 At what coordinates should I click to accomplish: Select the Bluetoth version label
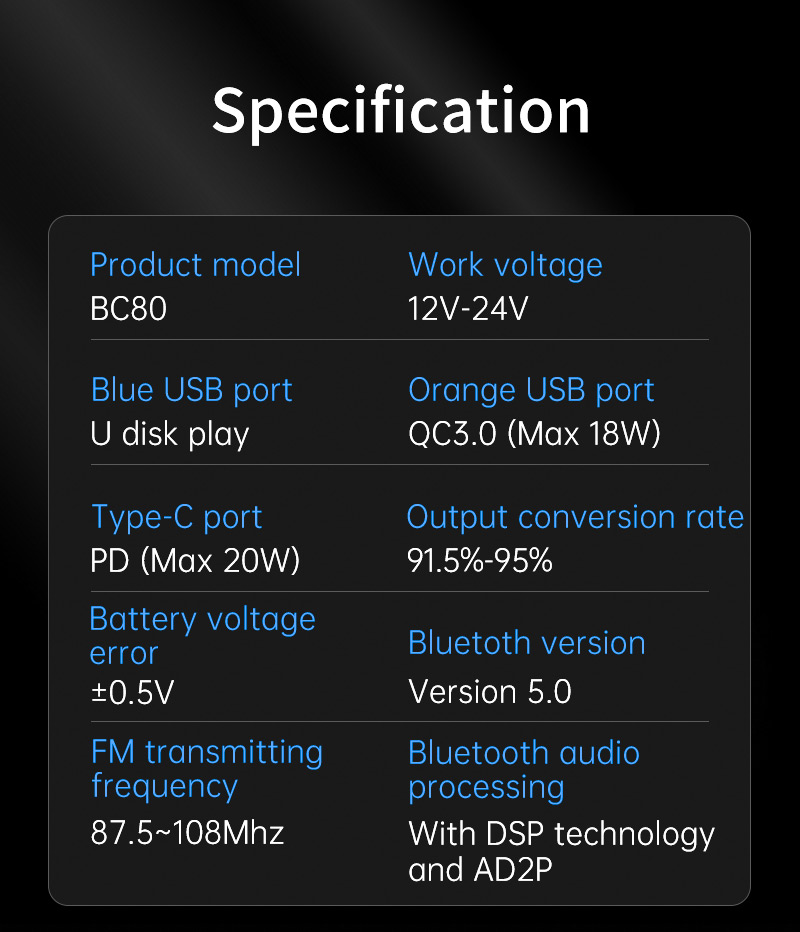click(527, 643)
